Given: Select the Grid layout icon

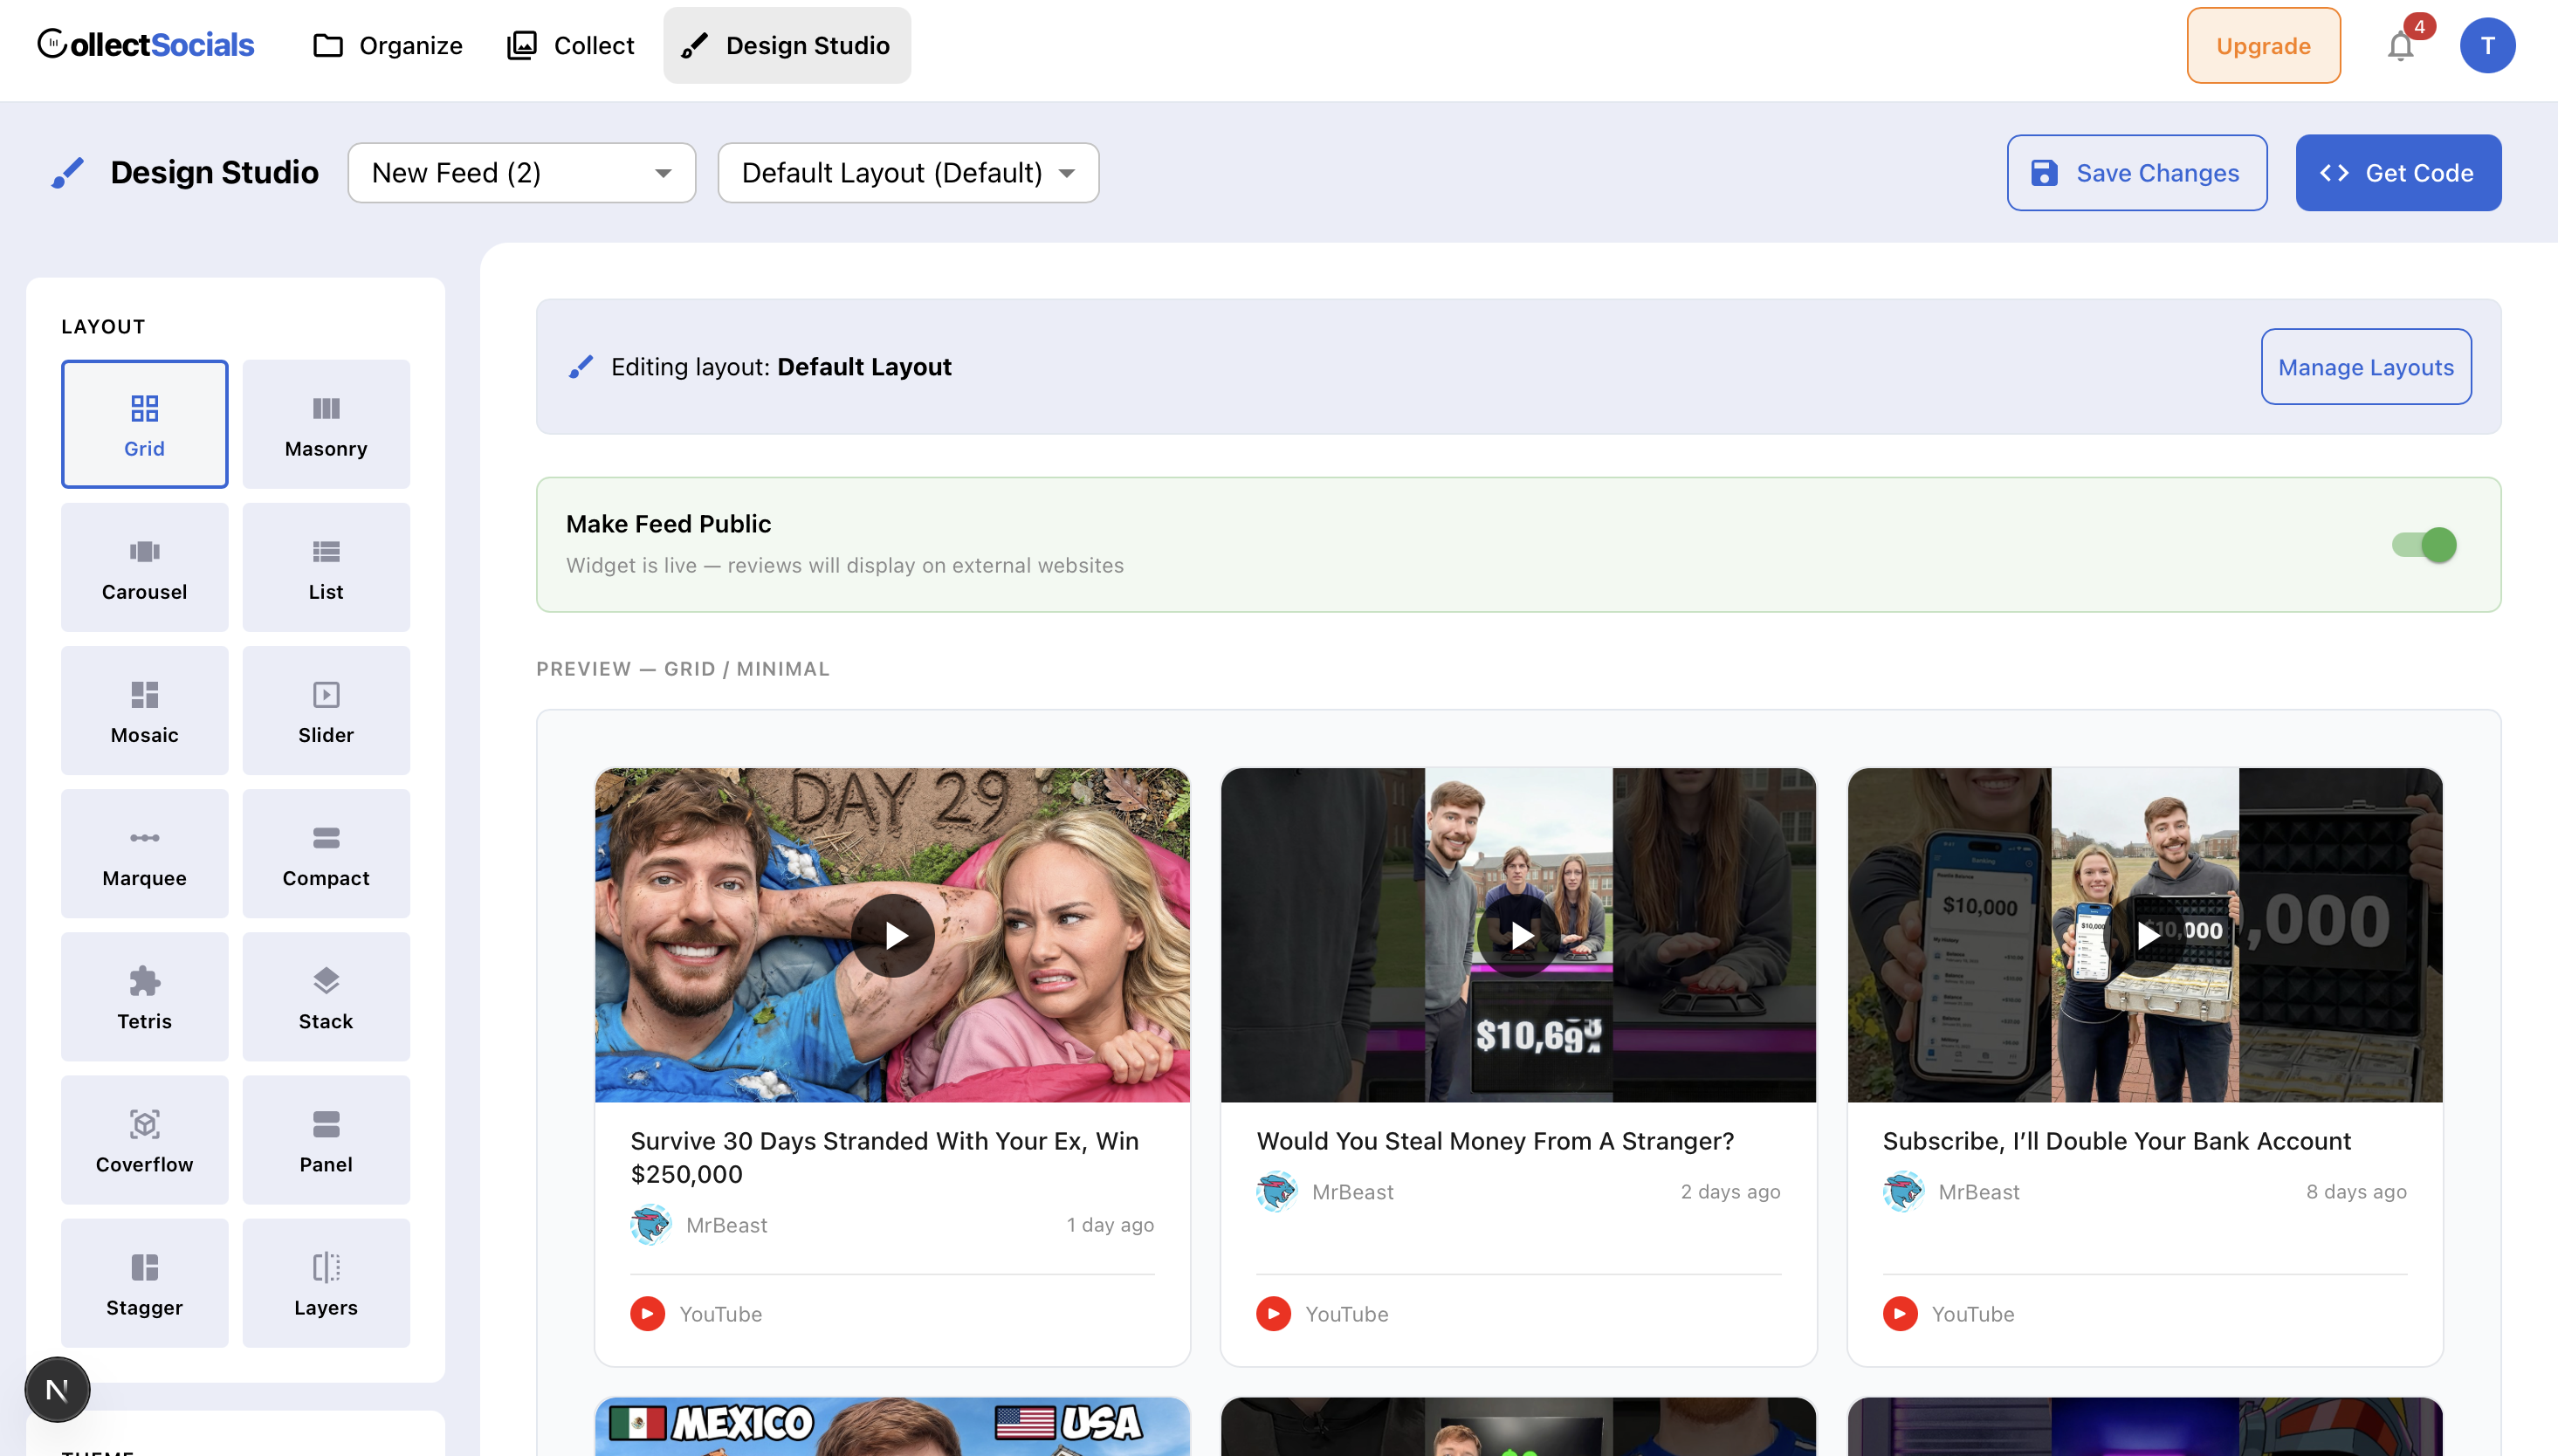Looking at the screenshot, I should pyautogui.click(x=144, y=424).
